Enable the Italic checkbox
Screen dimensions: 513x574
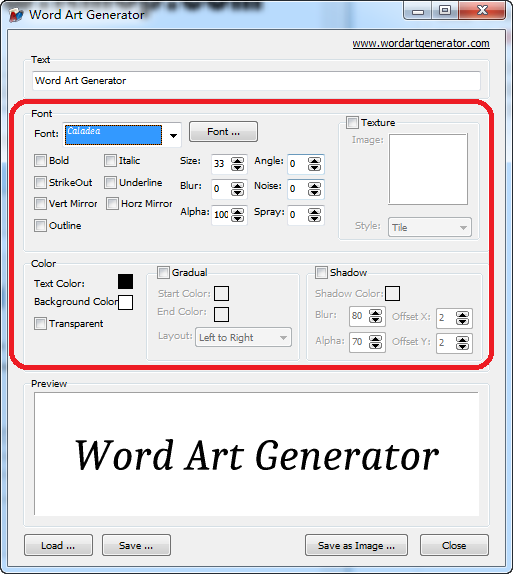click(110, 161)
